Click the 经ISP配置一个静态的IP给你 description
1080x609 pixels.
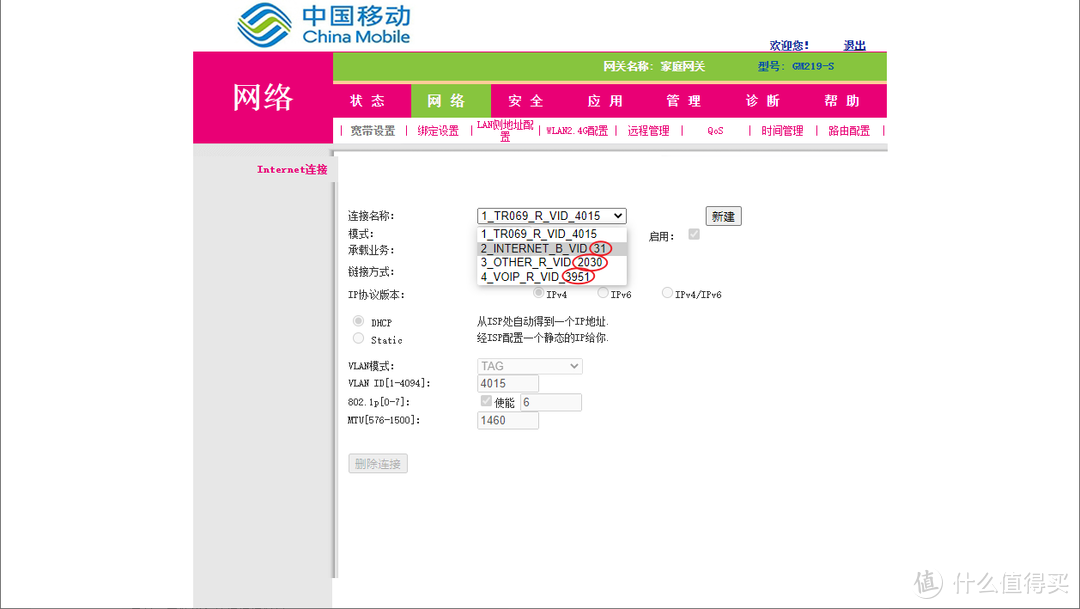tap(543, 338)
